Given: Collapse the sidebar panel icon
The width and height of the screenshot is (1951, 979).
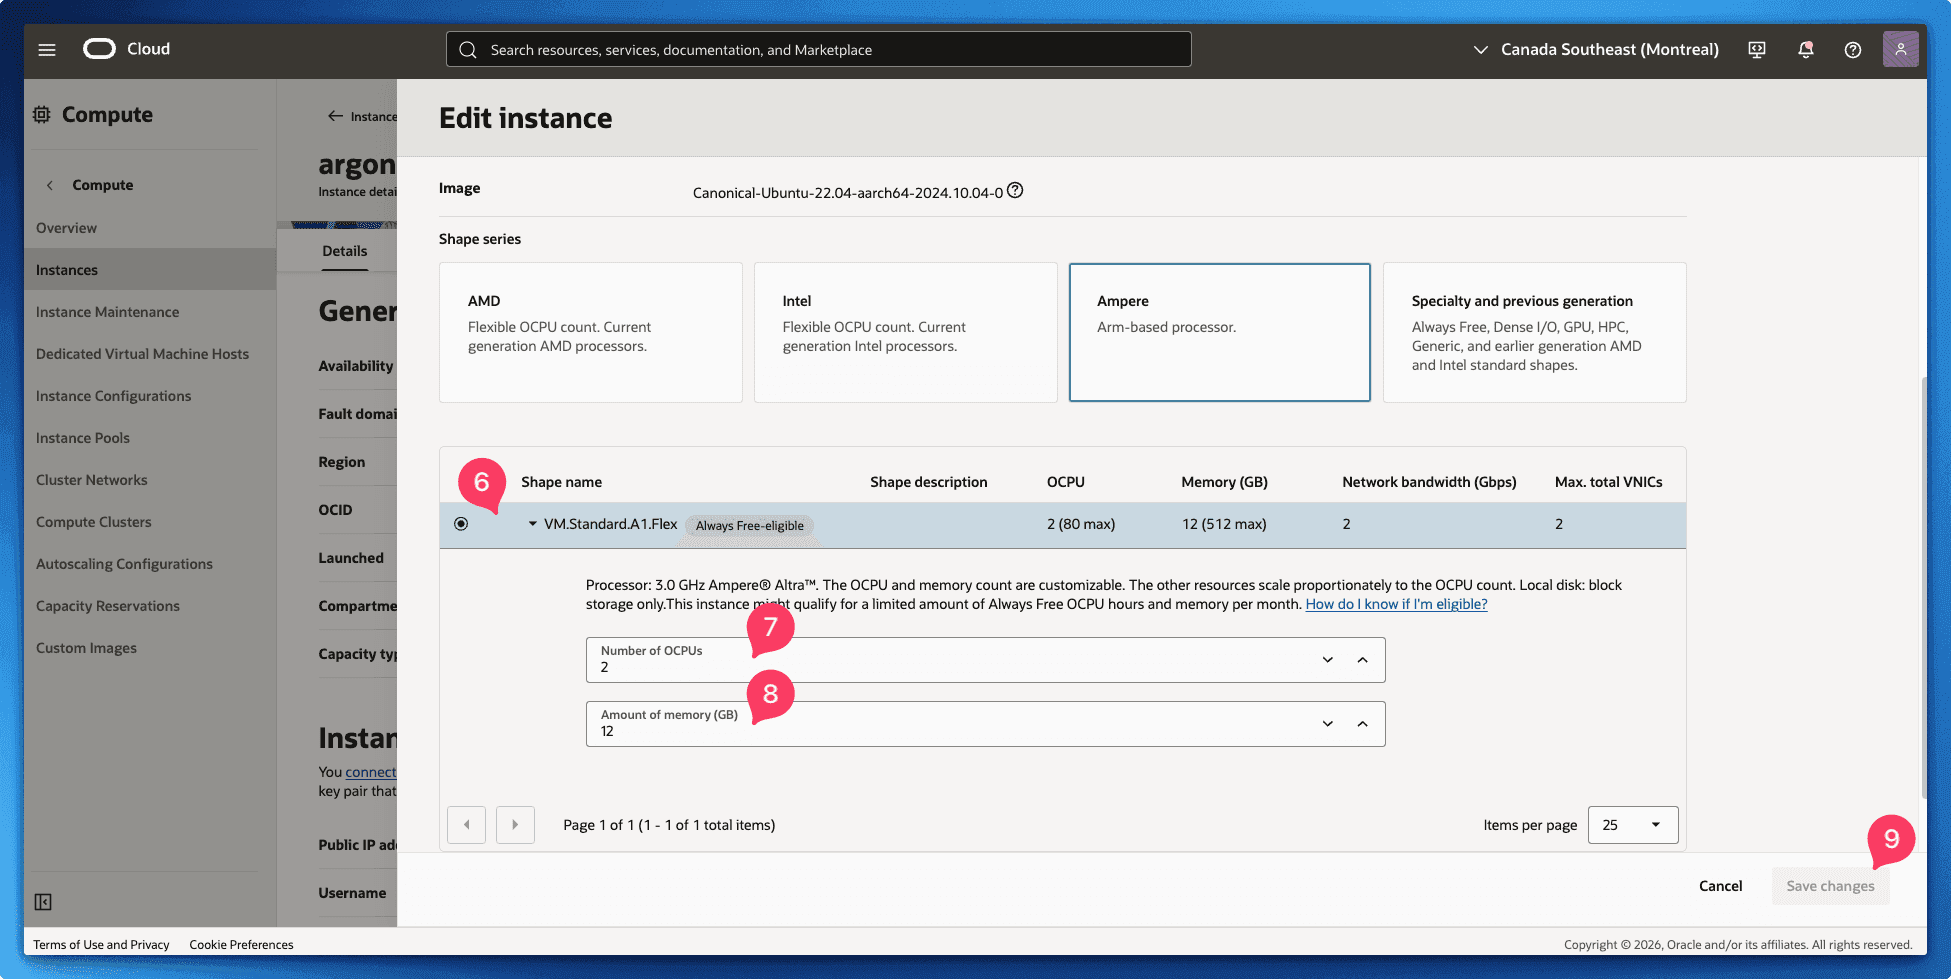Looking at the screenshot, I should tap(43, 902).
